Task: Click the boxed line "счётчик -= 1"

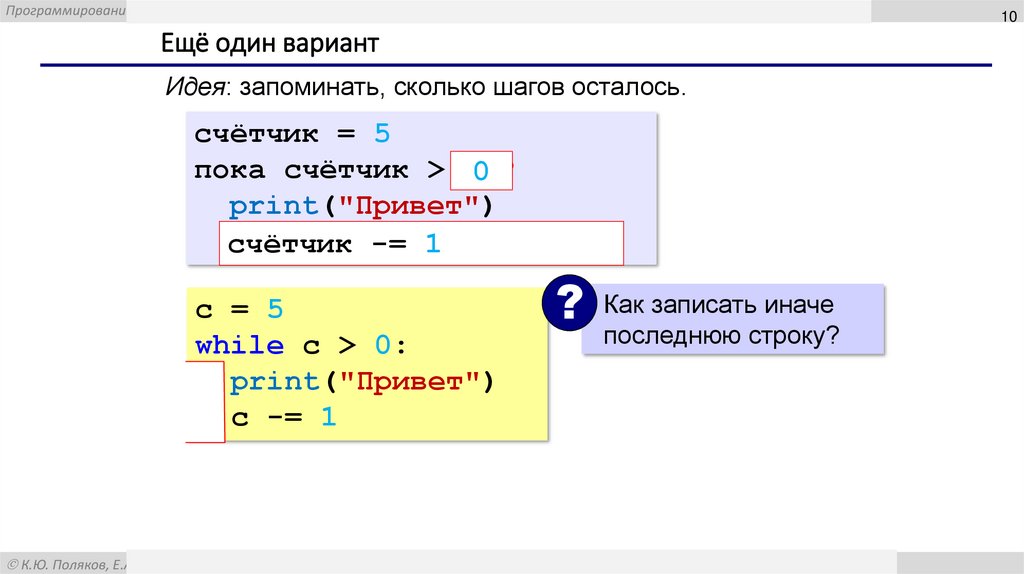Action: click(421, 244)
